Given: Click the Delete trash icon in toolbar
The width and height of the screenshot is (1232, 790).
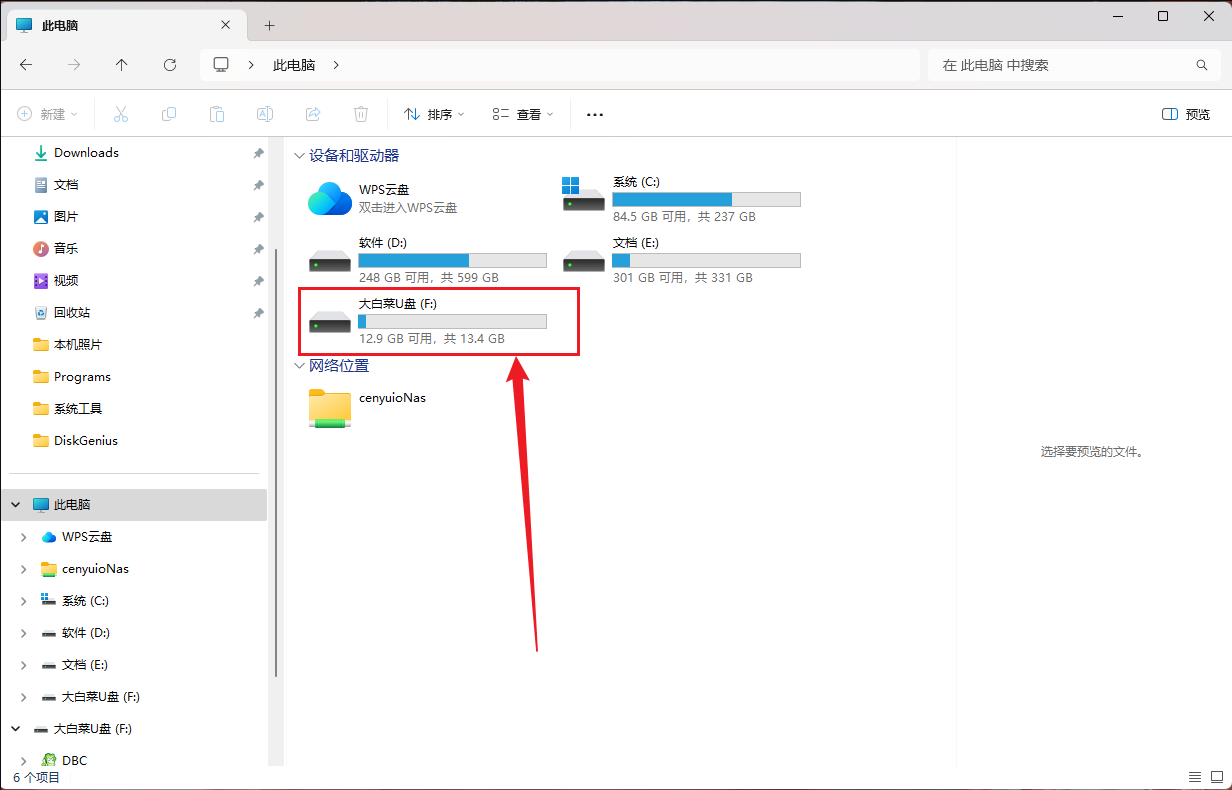Looking at the screenshot, I should click(x=361, y=114).
